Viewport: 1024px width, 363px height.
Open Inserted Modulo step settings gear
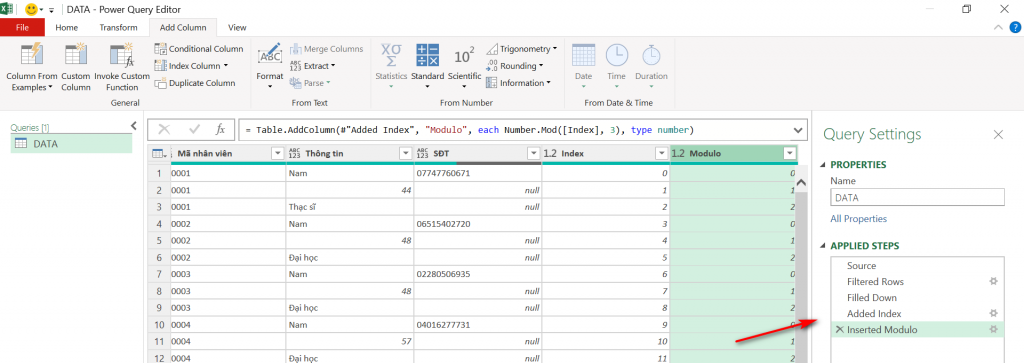[993, 330]
